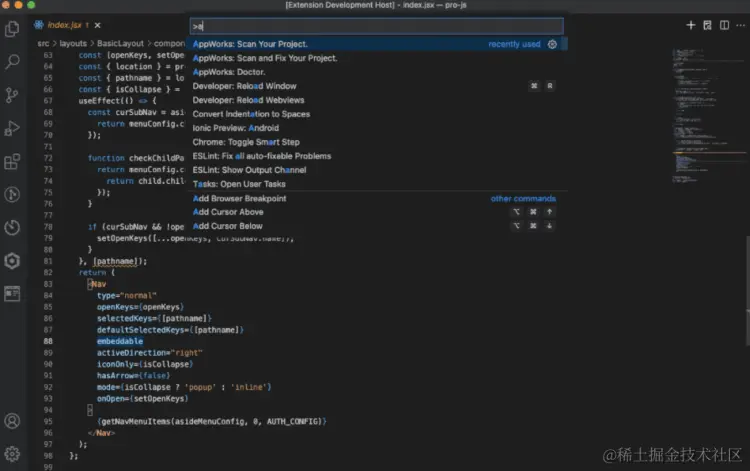Run ESLint: Show Output Channel

376,170
